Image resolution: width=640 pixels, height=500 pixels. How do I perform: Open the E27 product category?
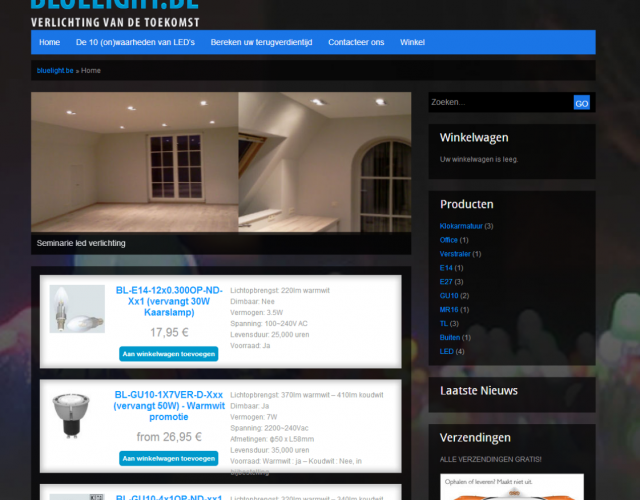coord(446,282)
